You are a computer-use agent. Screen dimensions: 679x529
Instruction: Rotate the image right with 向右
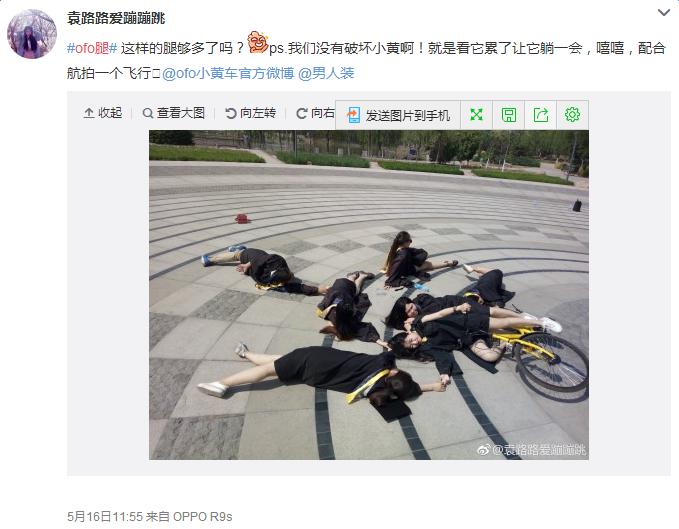(315, 113)
